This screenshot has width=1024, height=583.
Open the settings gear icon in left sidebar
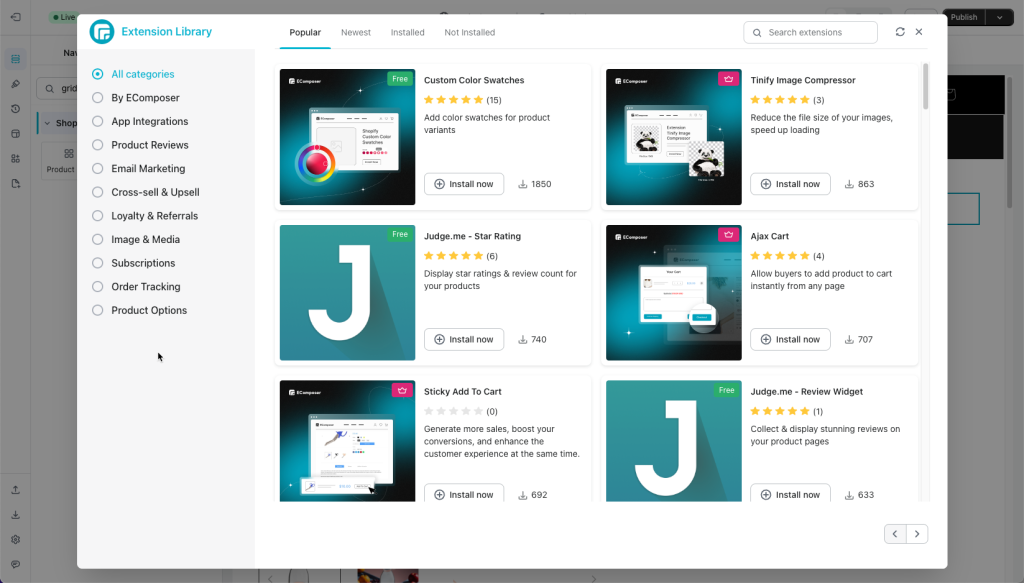16,540
